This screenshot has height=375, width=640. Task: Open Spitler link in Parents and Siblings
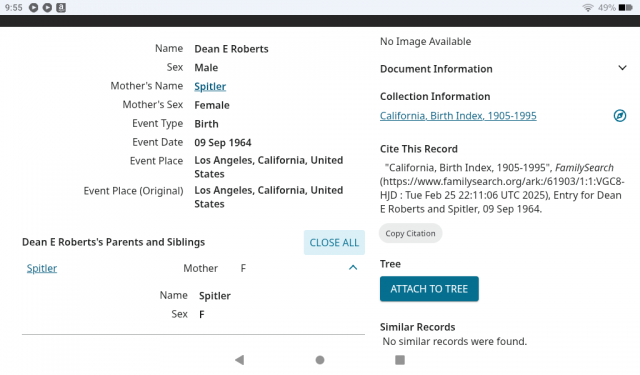(42, 268)
